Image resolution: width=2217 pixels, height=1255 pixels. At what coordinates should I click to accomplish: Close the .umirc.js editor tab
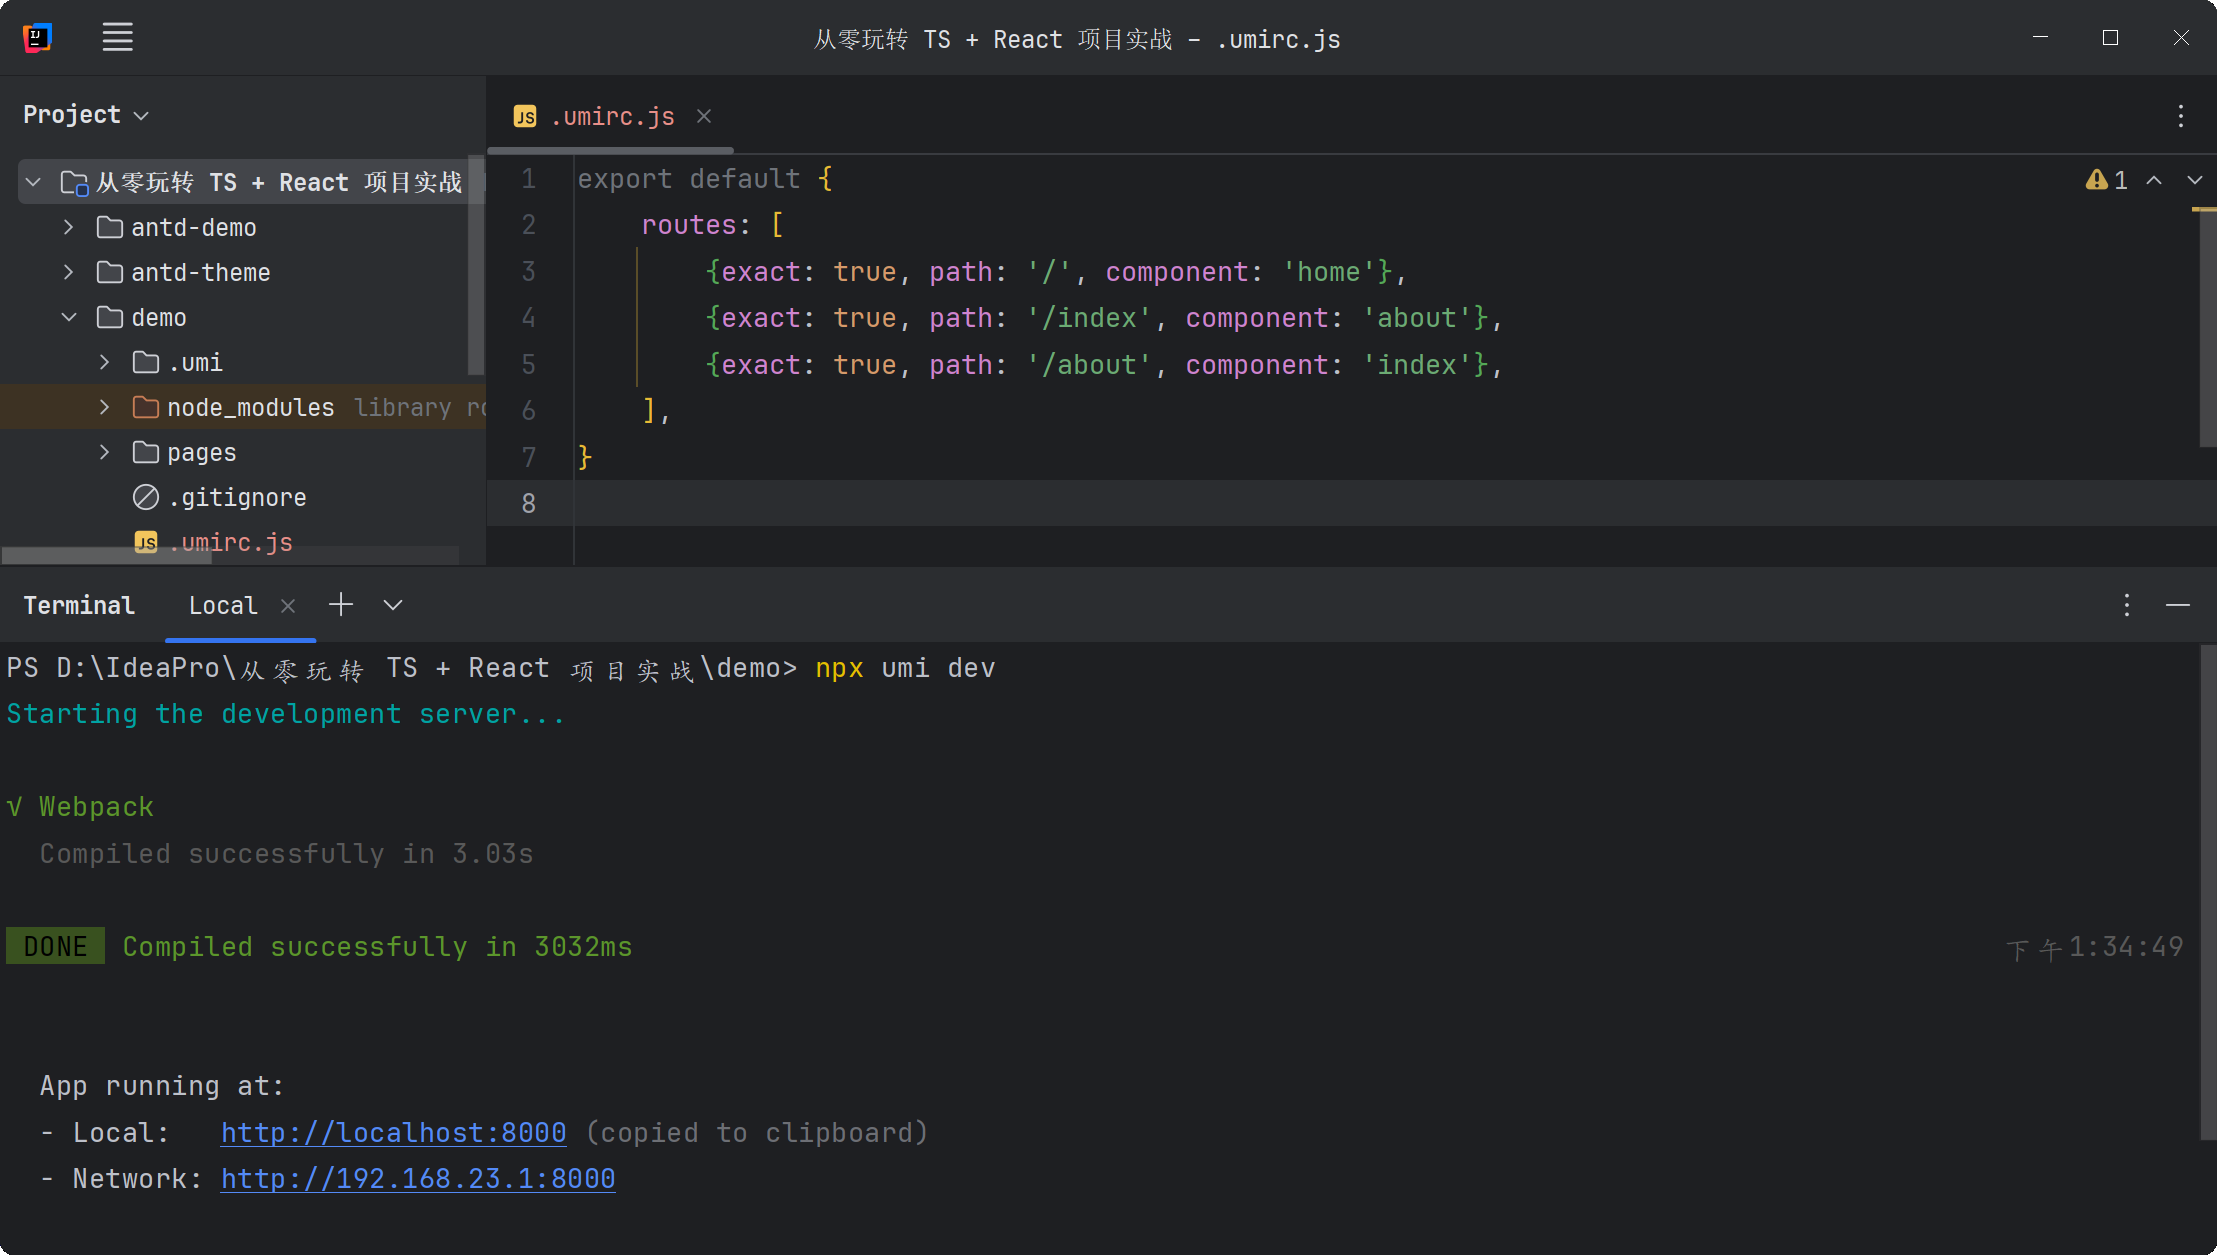(x=704, y=117)
